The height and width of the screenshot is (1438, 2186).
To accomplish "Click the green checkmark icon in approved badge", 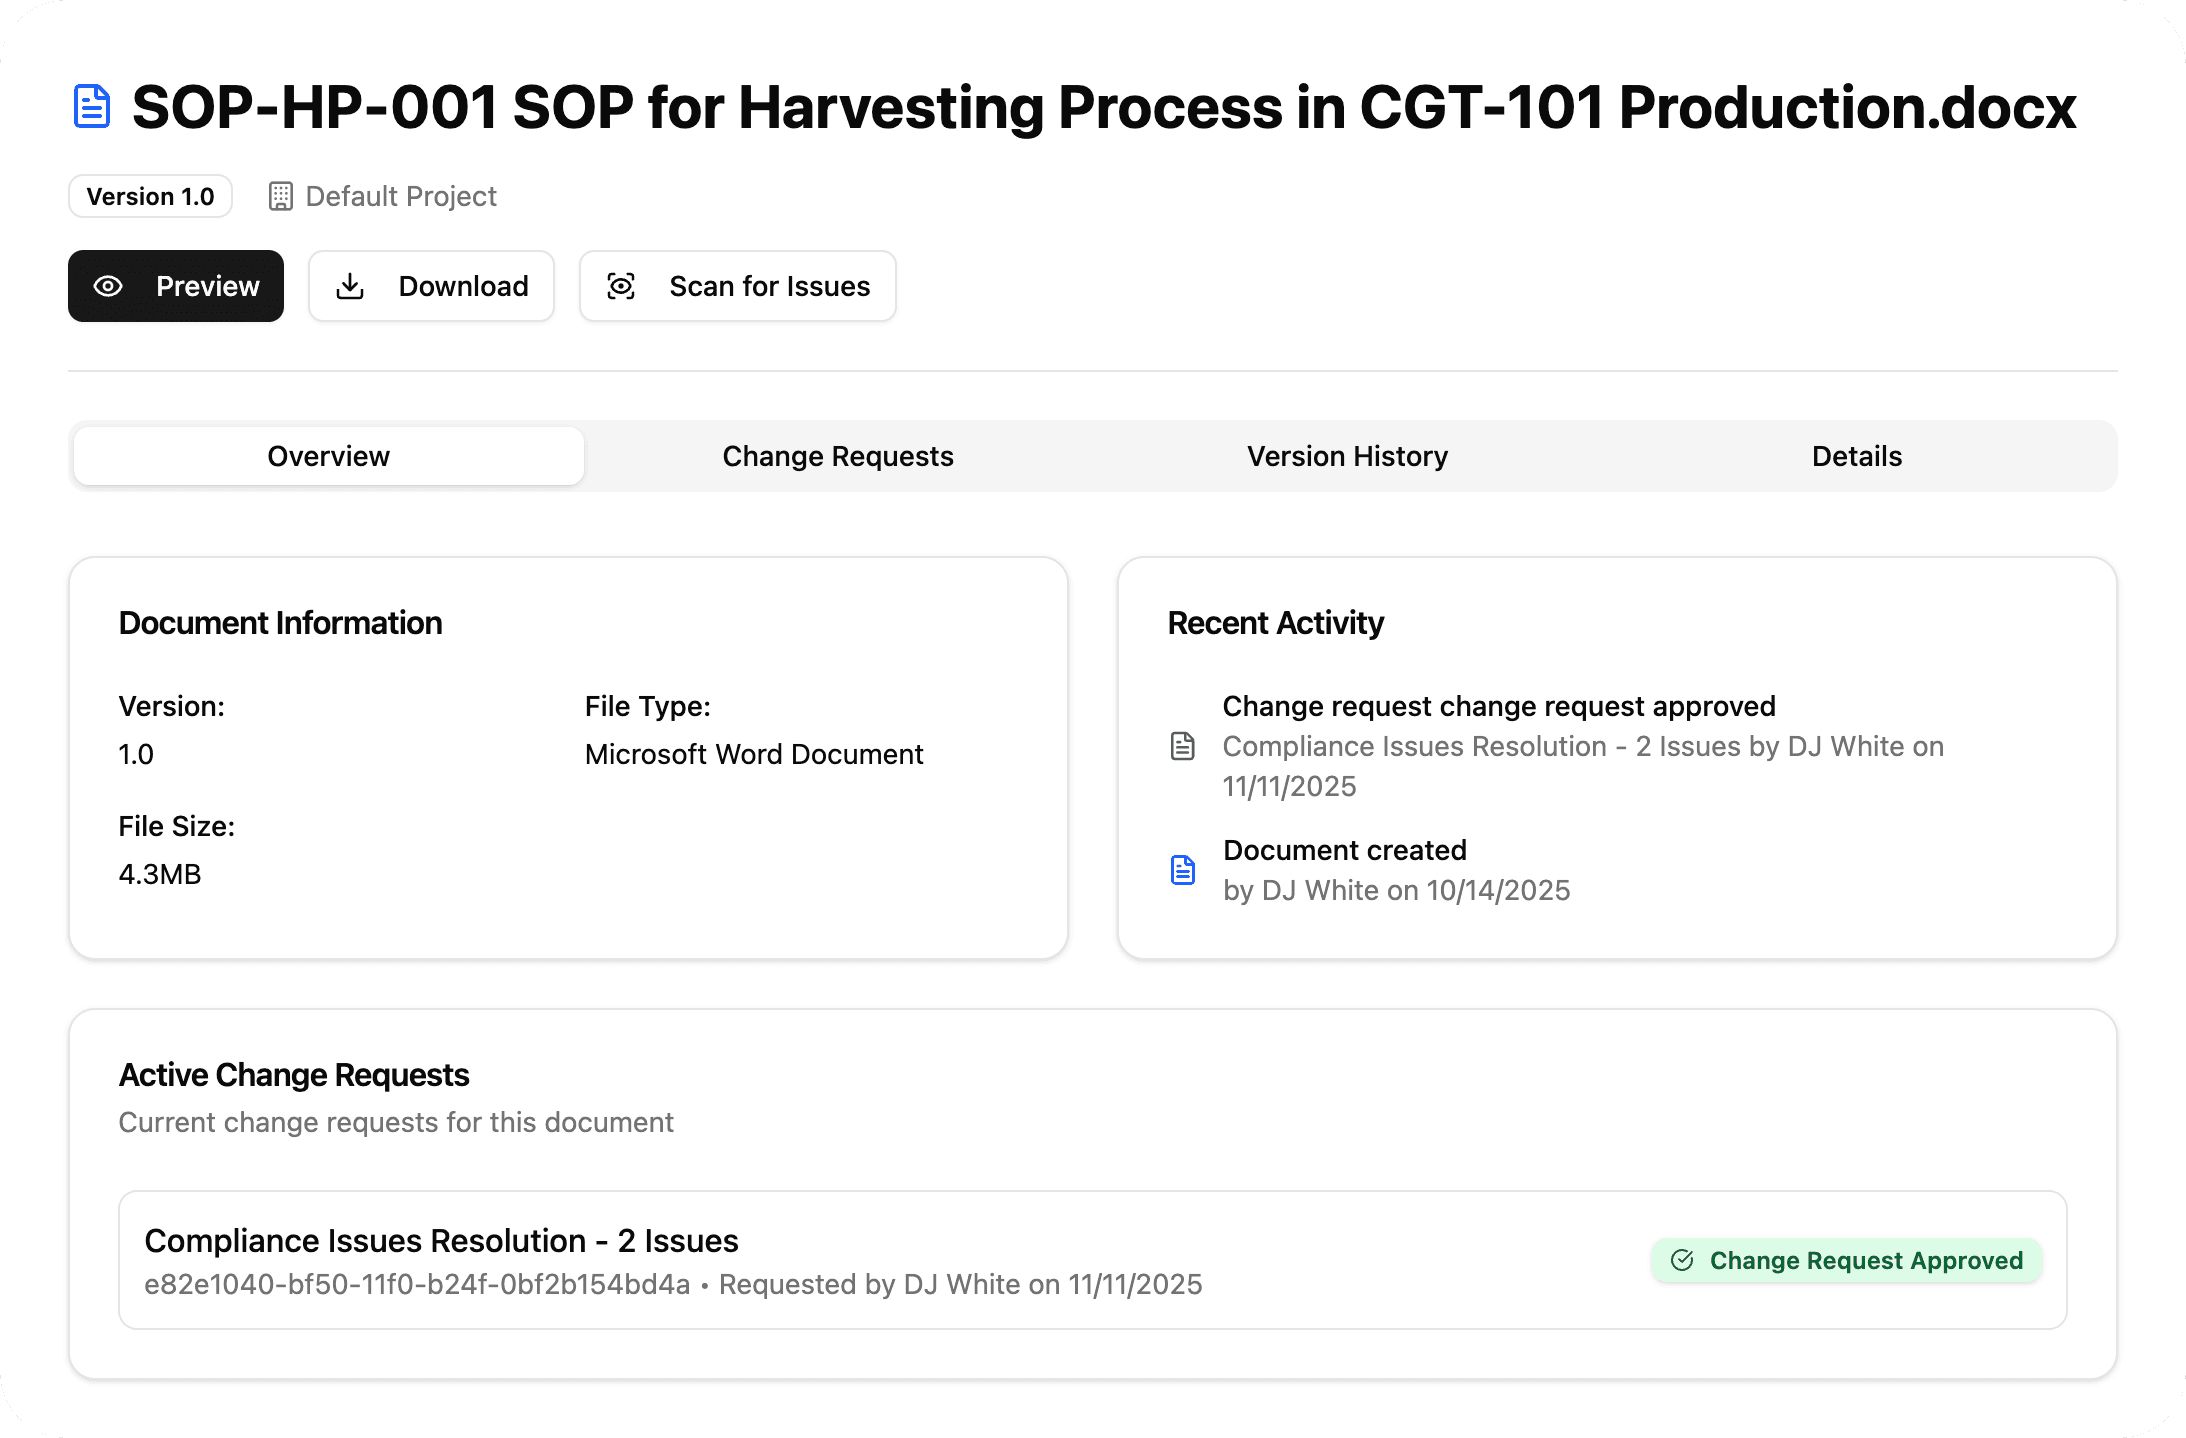I will (1682, 1260).
